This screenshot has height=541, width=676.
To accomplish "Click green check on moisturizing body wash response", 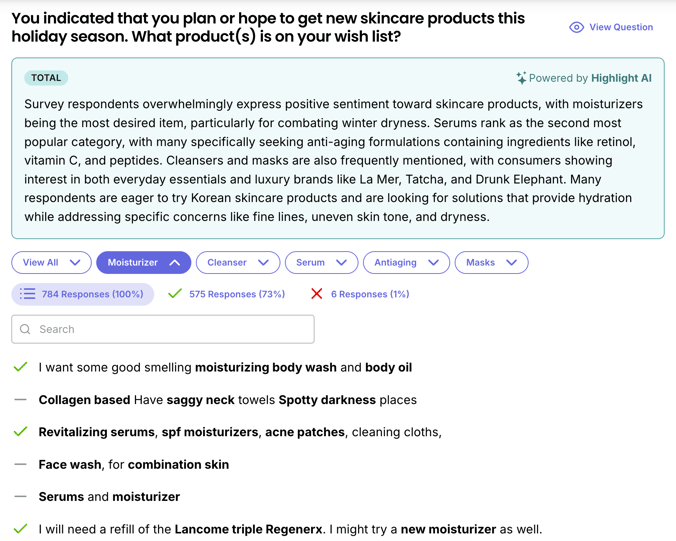I will [x=20, y=367].
